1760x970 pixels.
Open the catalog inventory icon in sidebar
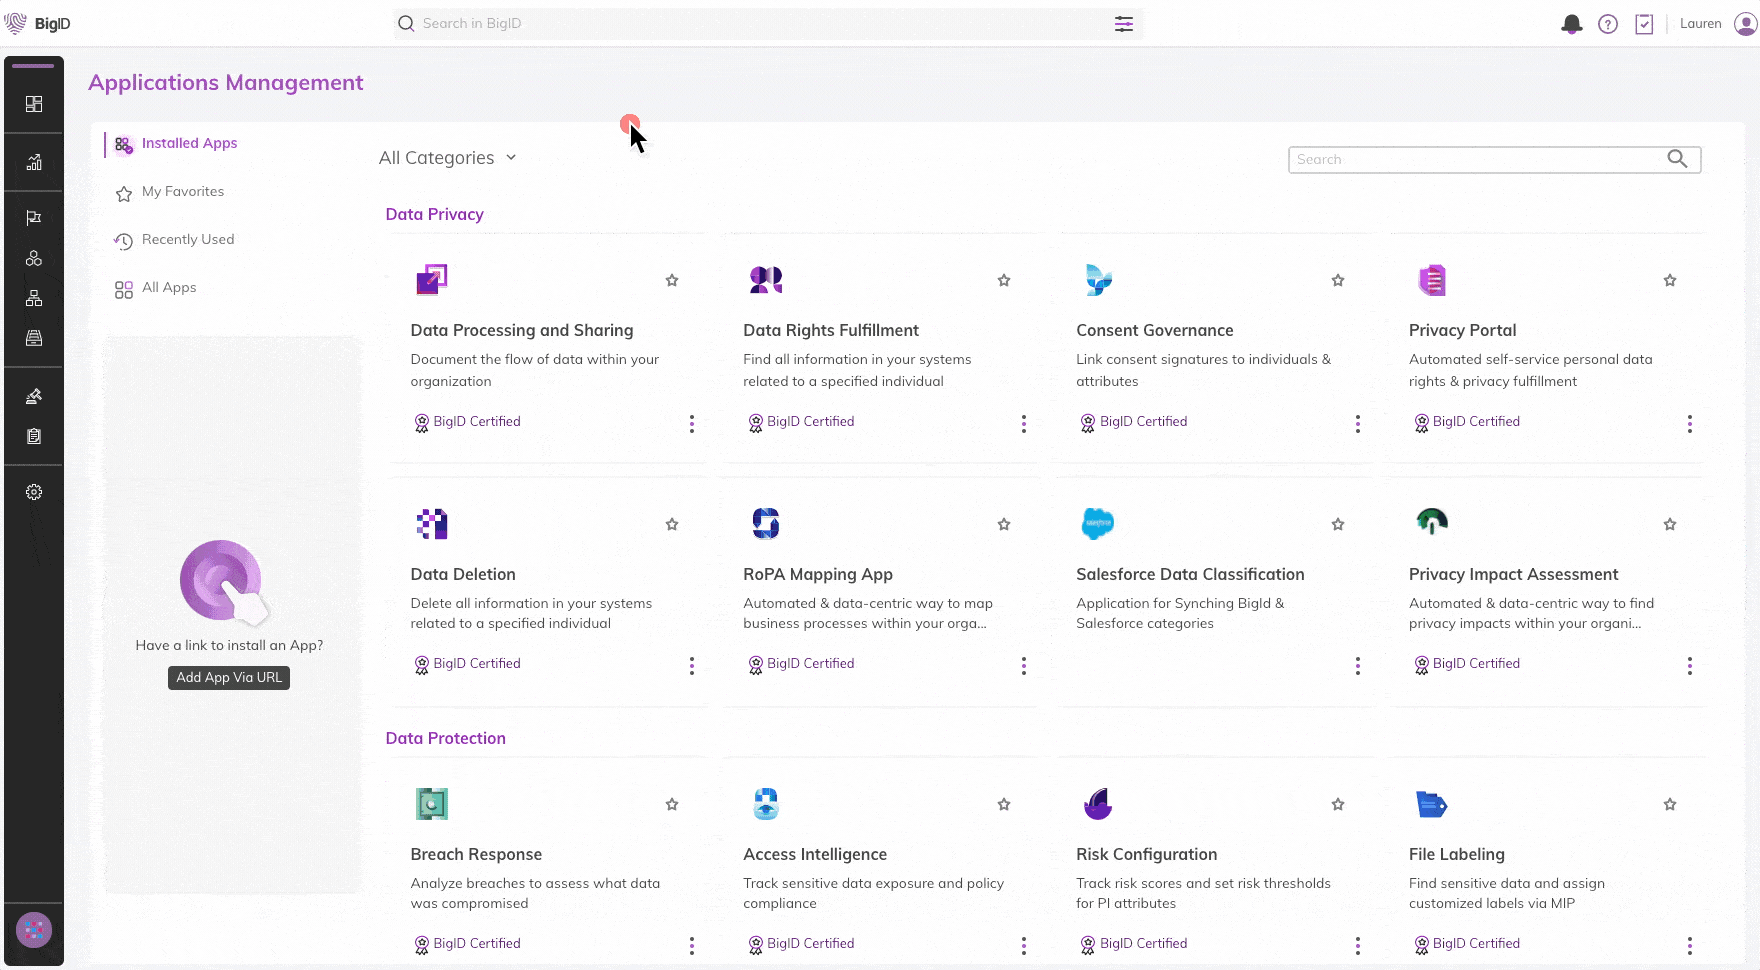pyautogui.click(x=34, y=338)
